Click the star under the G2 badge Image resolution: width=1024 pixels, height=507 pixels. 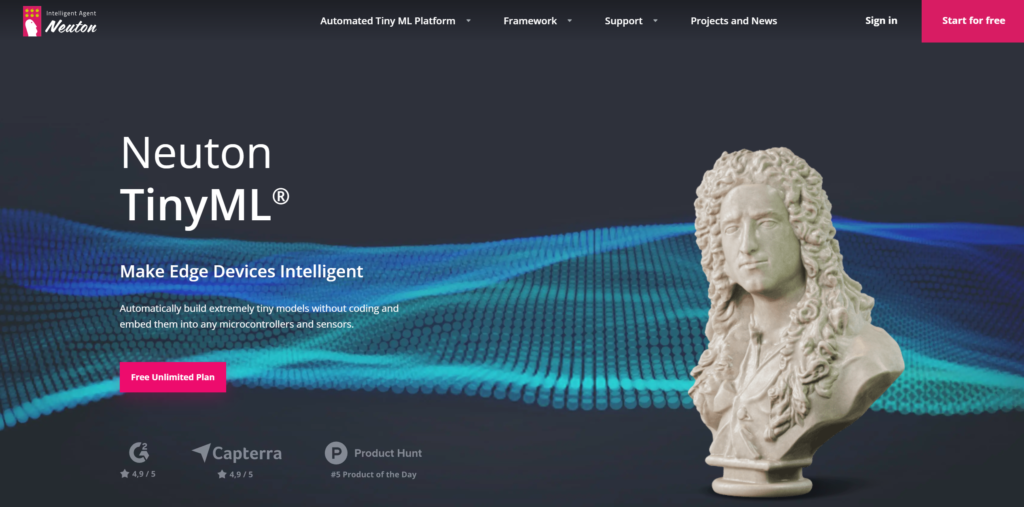pos(125,474)
